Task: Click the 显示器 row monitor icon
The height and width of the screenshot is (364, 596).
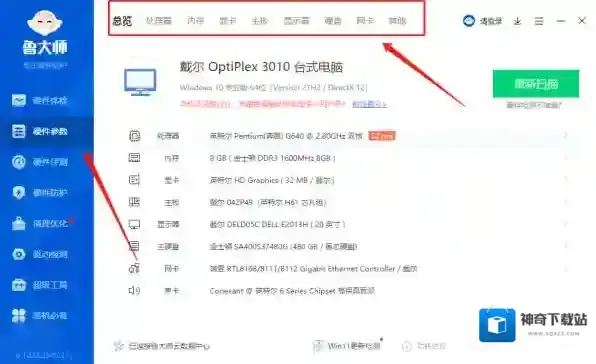Action: click(x=134, y=224)
